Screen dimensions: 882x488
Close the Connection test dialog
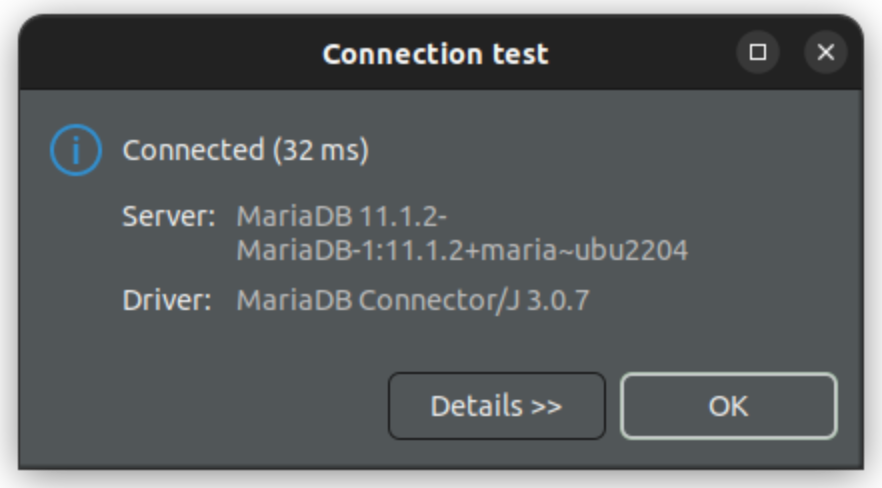point(825,53)
